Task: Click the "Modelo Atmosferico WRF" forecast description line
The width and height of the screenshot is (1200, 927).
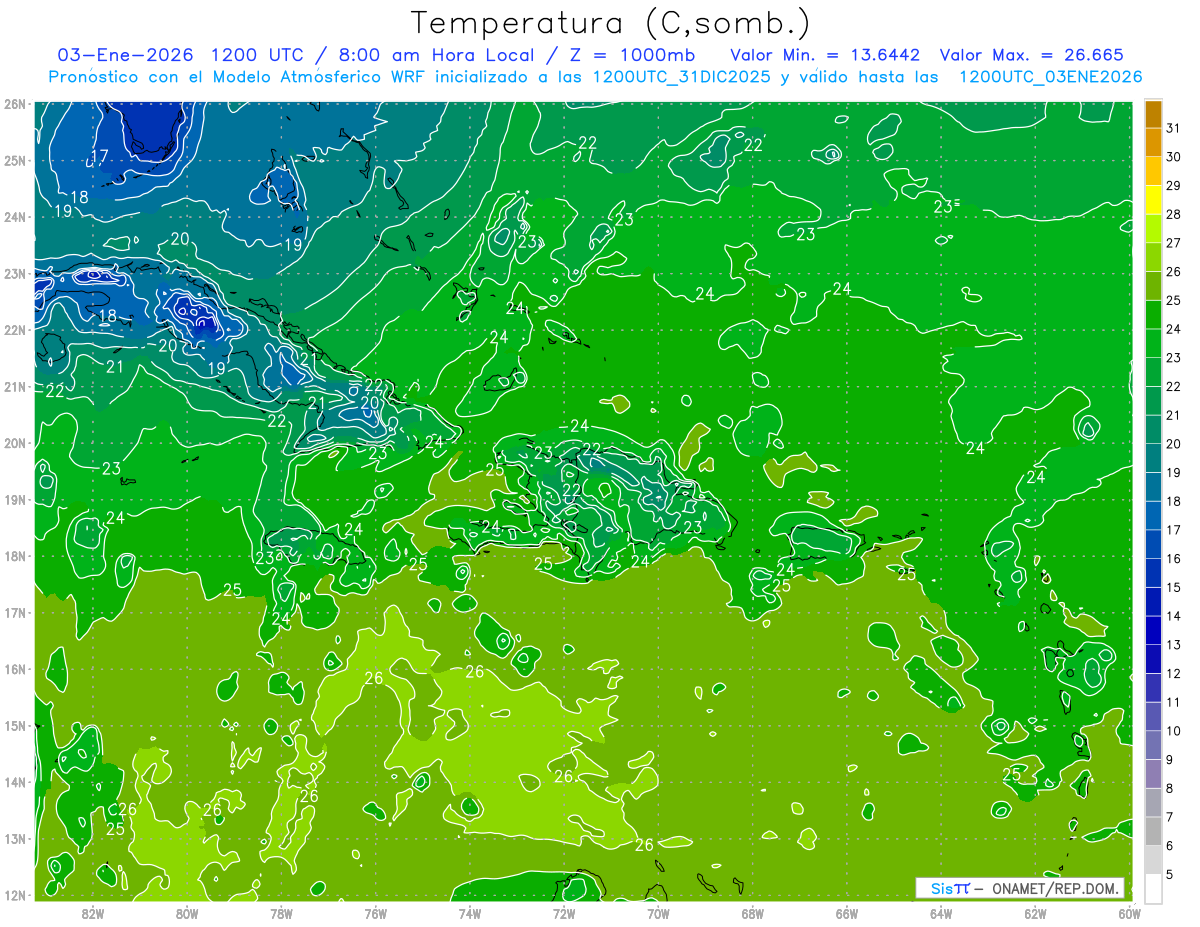Action: [x=595, y=77]
